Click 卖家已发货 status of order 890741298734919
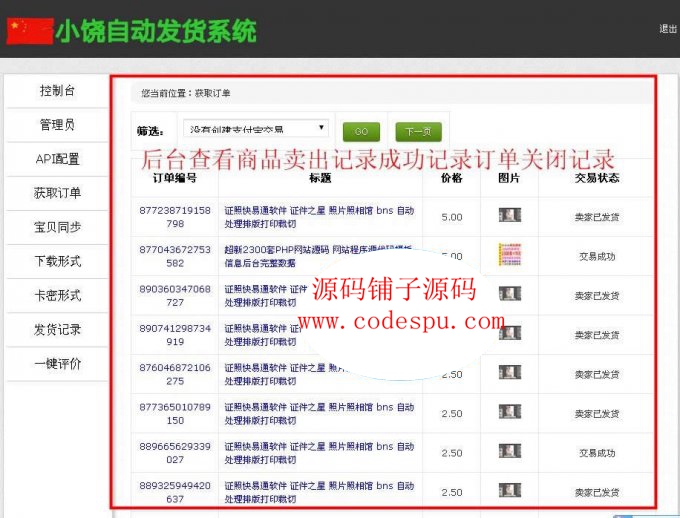 point(597,335)
